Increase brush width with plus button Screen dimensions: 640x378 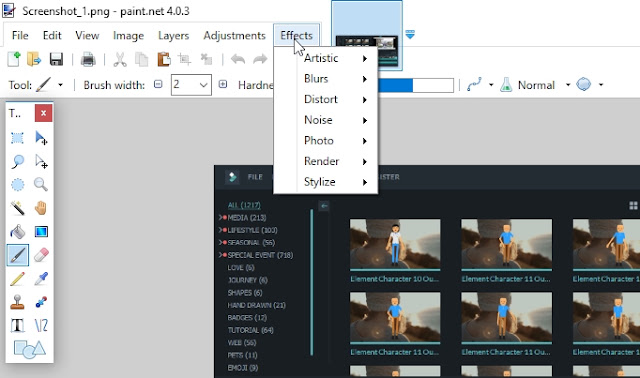(x=222, y=84)
